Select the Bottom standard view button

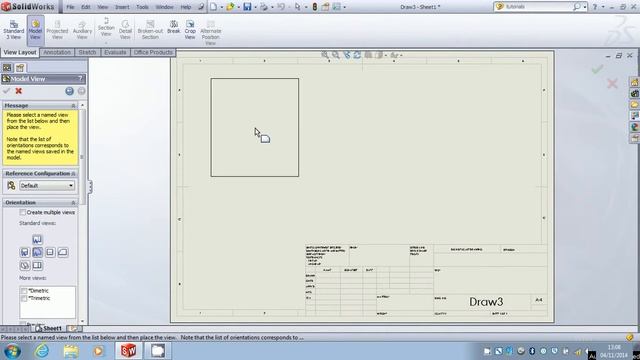(x=37, y=265)
